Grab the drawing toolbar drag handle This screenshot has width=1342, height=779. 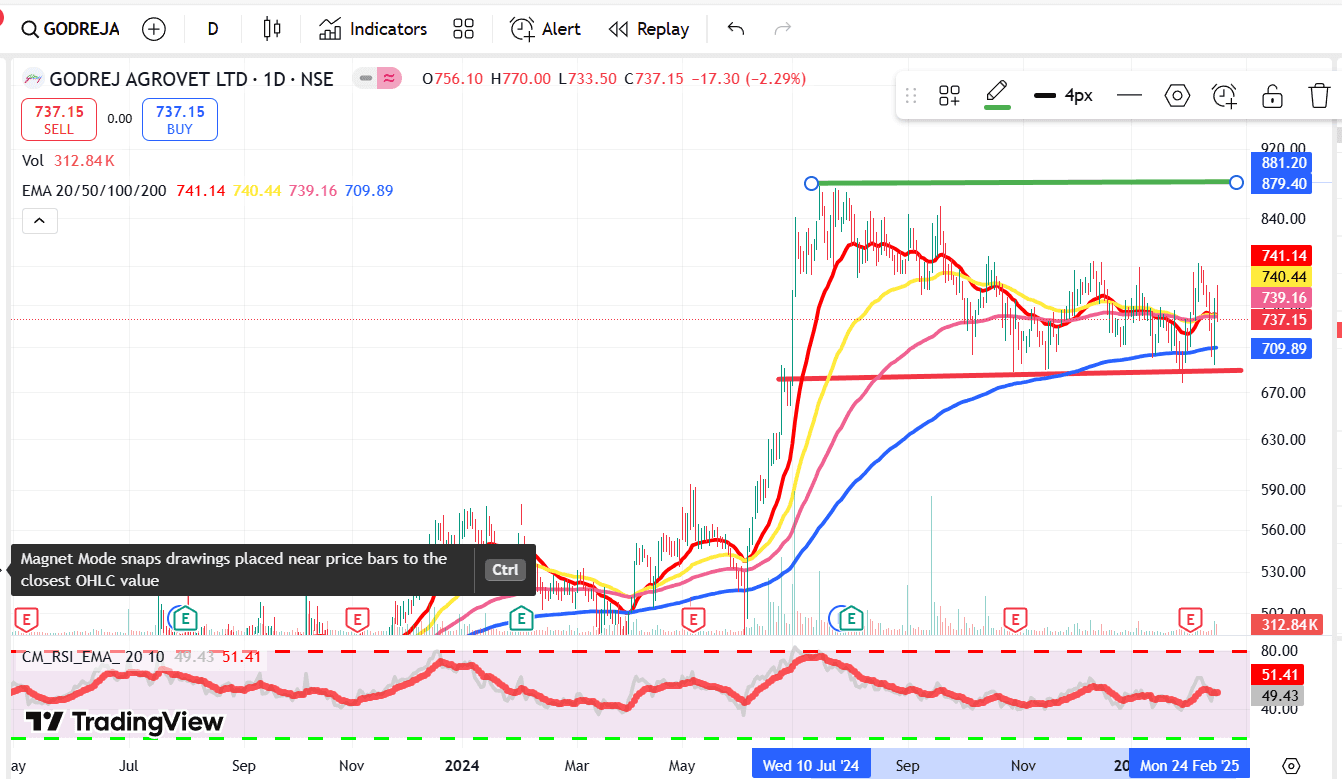911,96
